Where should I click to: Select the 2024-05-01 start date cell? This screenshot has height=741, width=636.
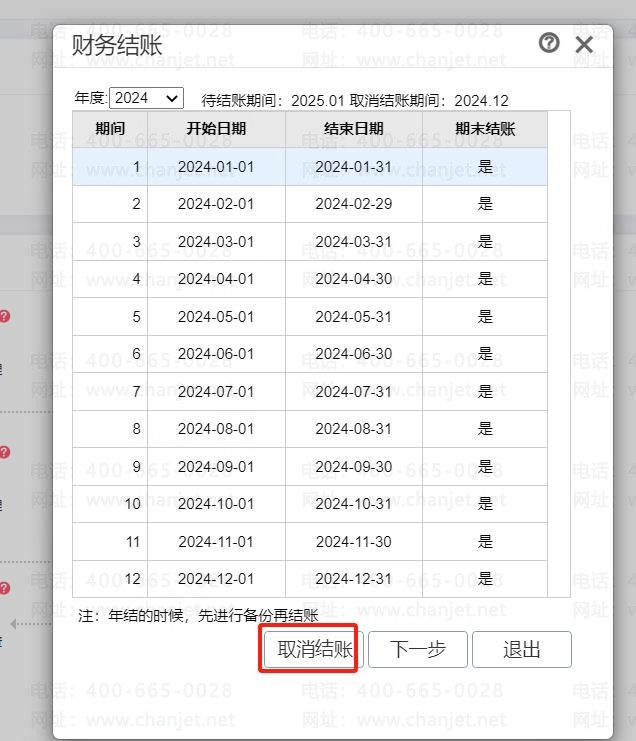(216, 317)
